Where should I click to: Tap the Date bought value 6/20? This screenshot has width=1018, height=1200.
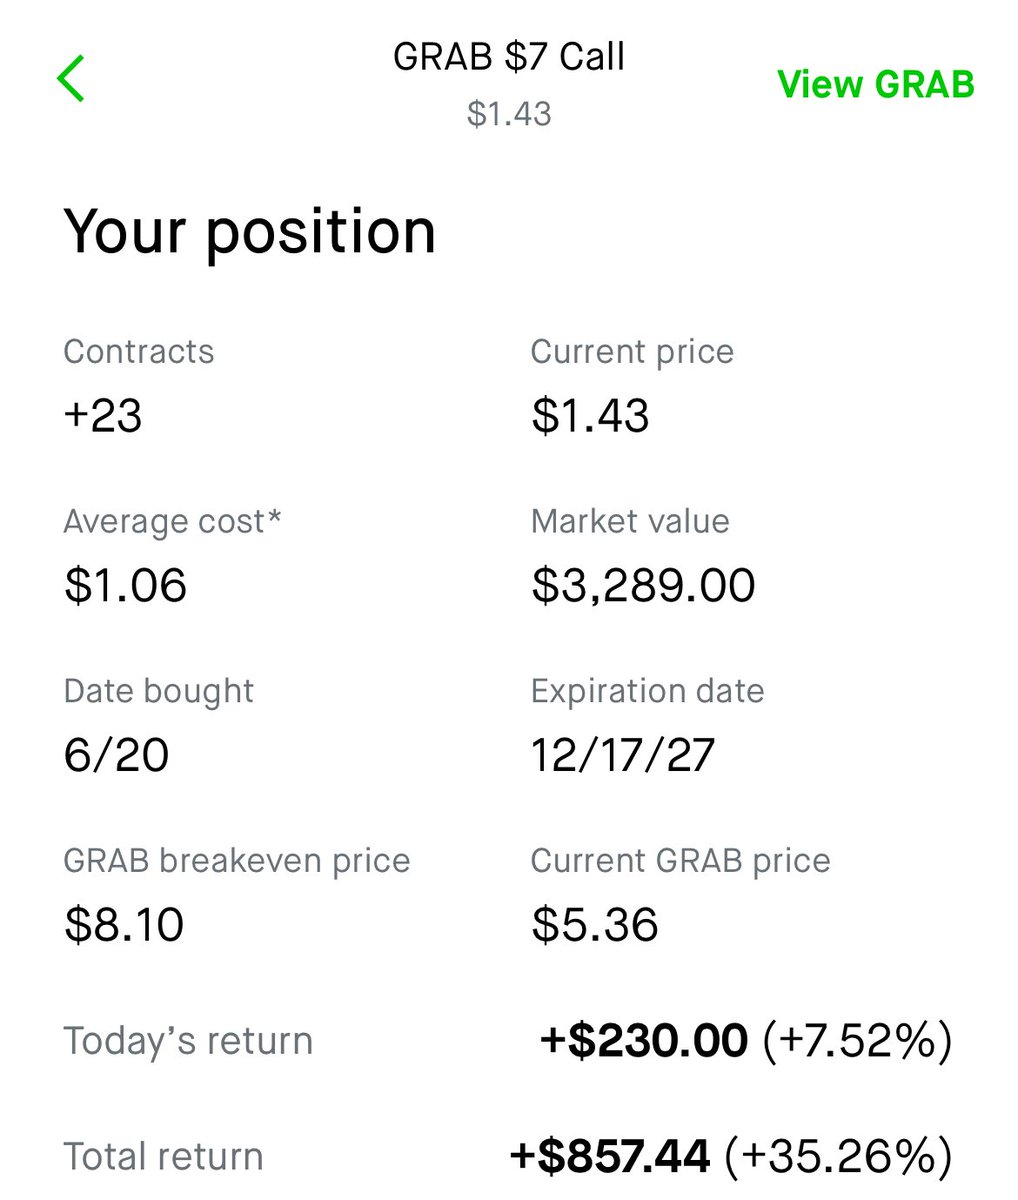[116, 754]
